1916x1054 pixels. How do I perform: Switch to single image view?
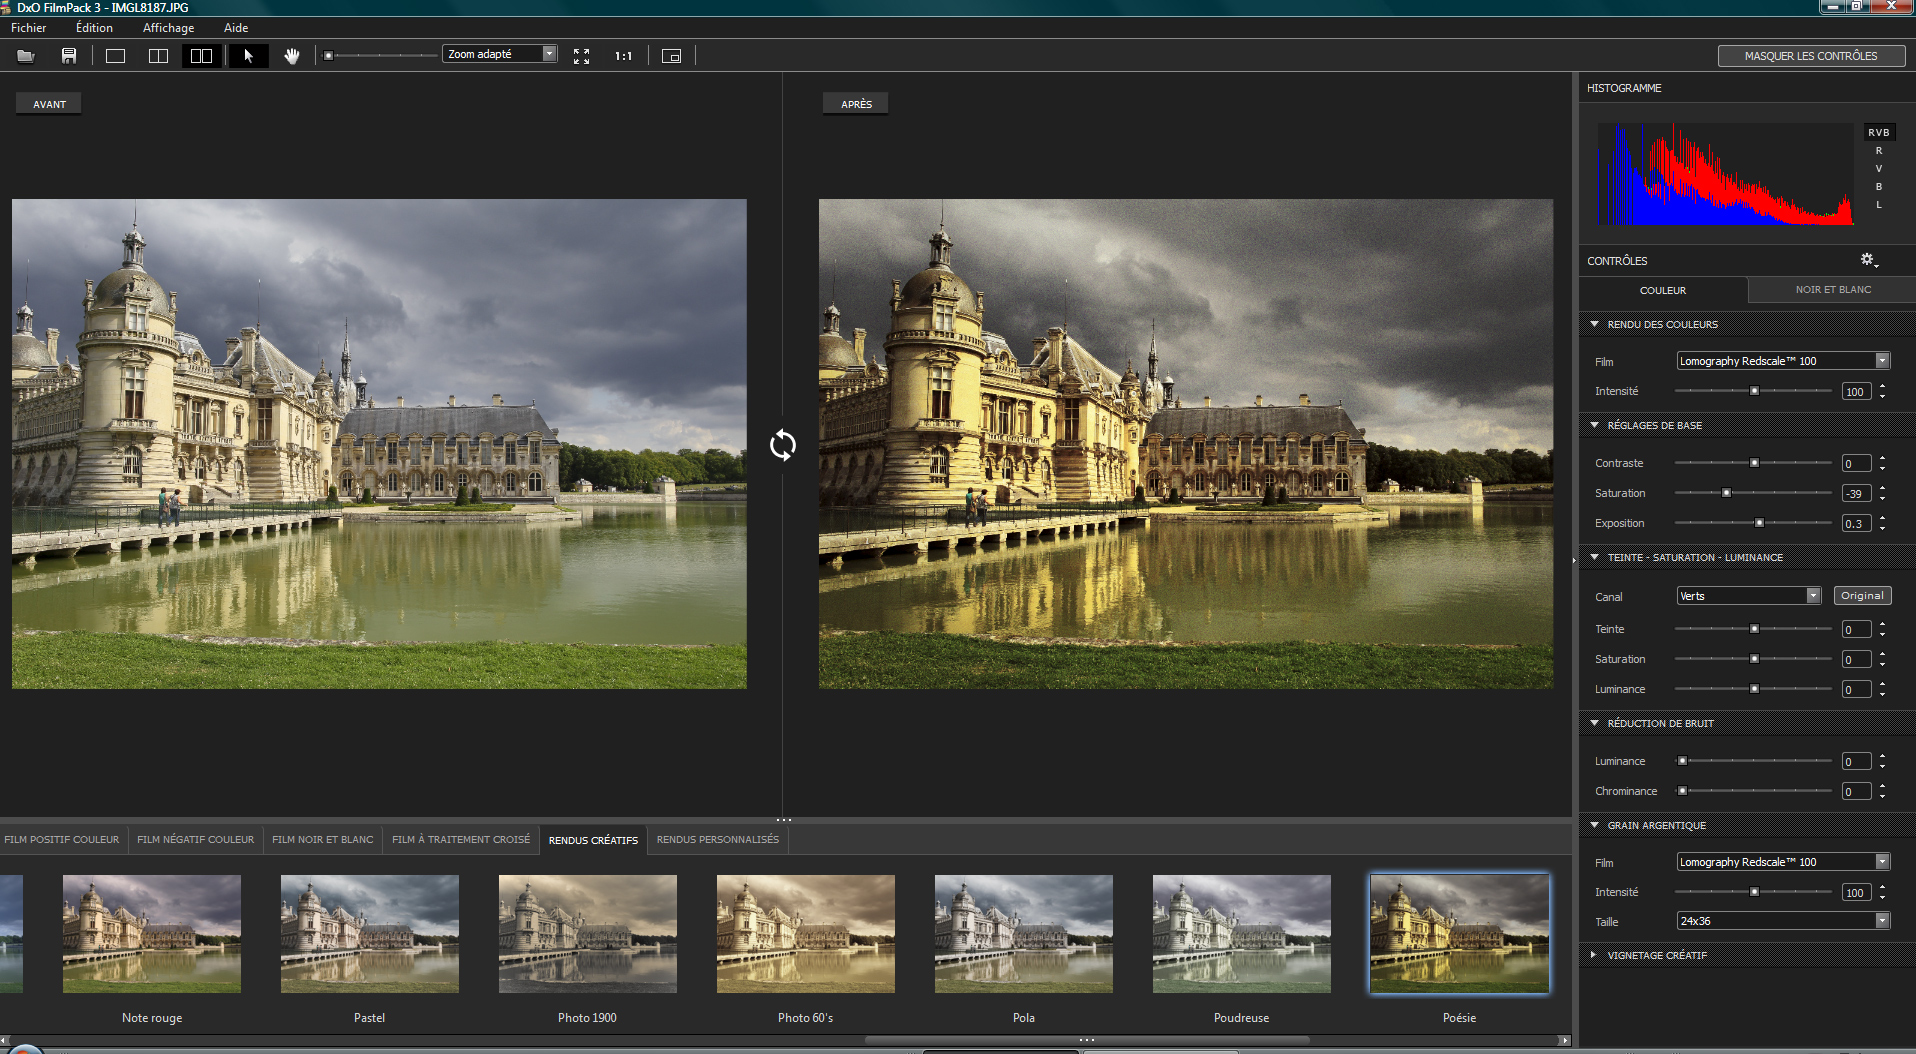116,56
